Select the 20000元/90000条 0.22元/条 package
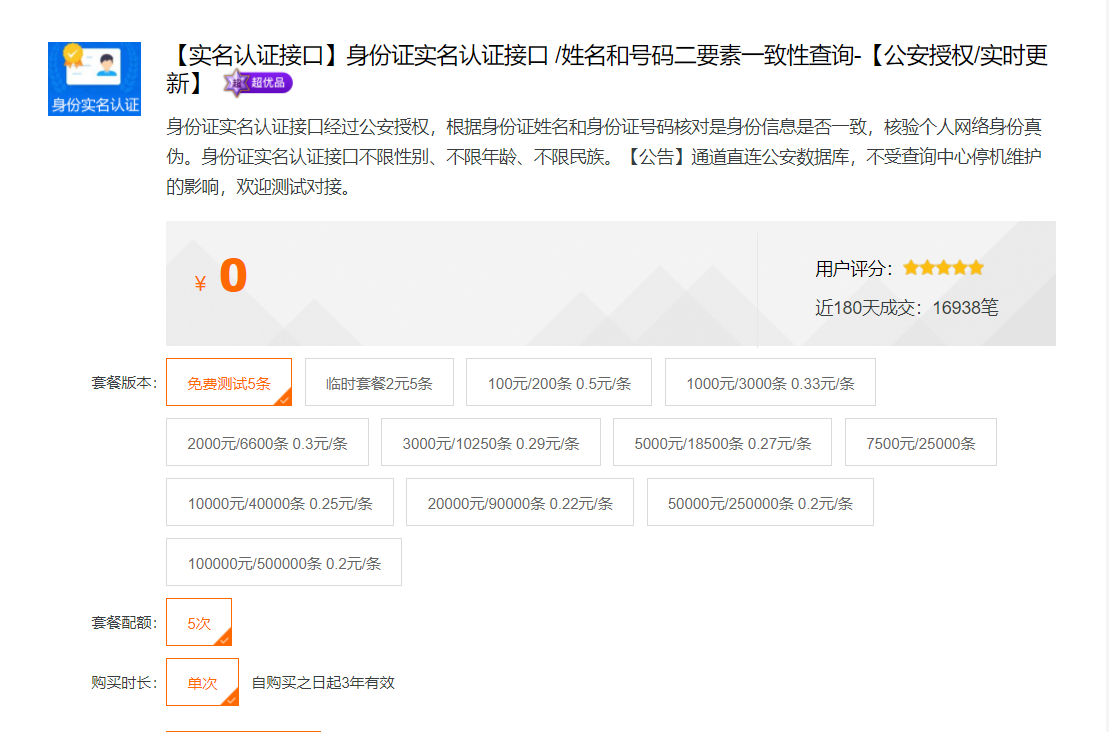Image resolution: width=1109 pixels, height=732 pixels. point(520,502)
